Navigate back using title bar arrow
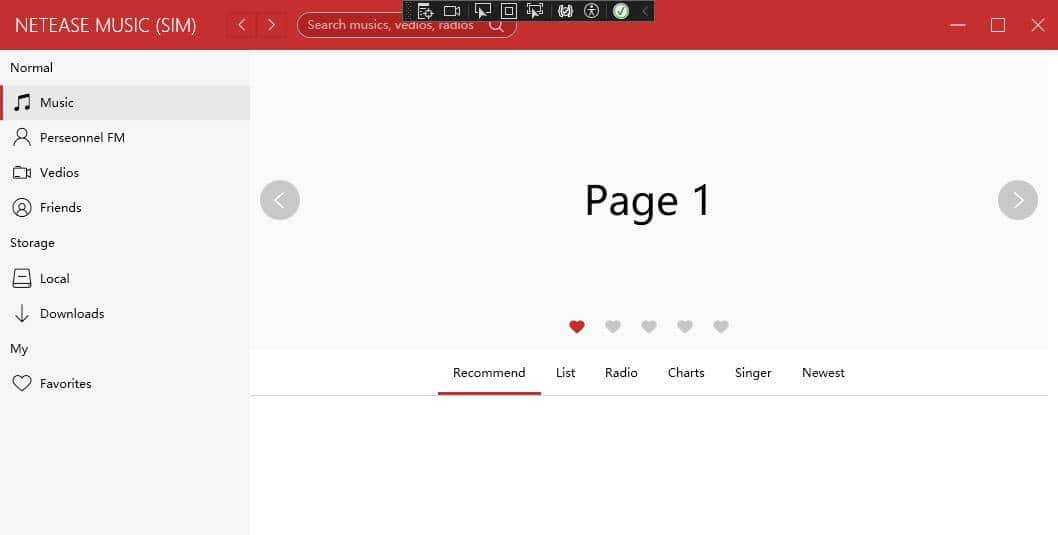 [242, 25]
